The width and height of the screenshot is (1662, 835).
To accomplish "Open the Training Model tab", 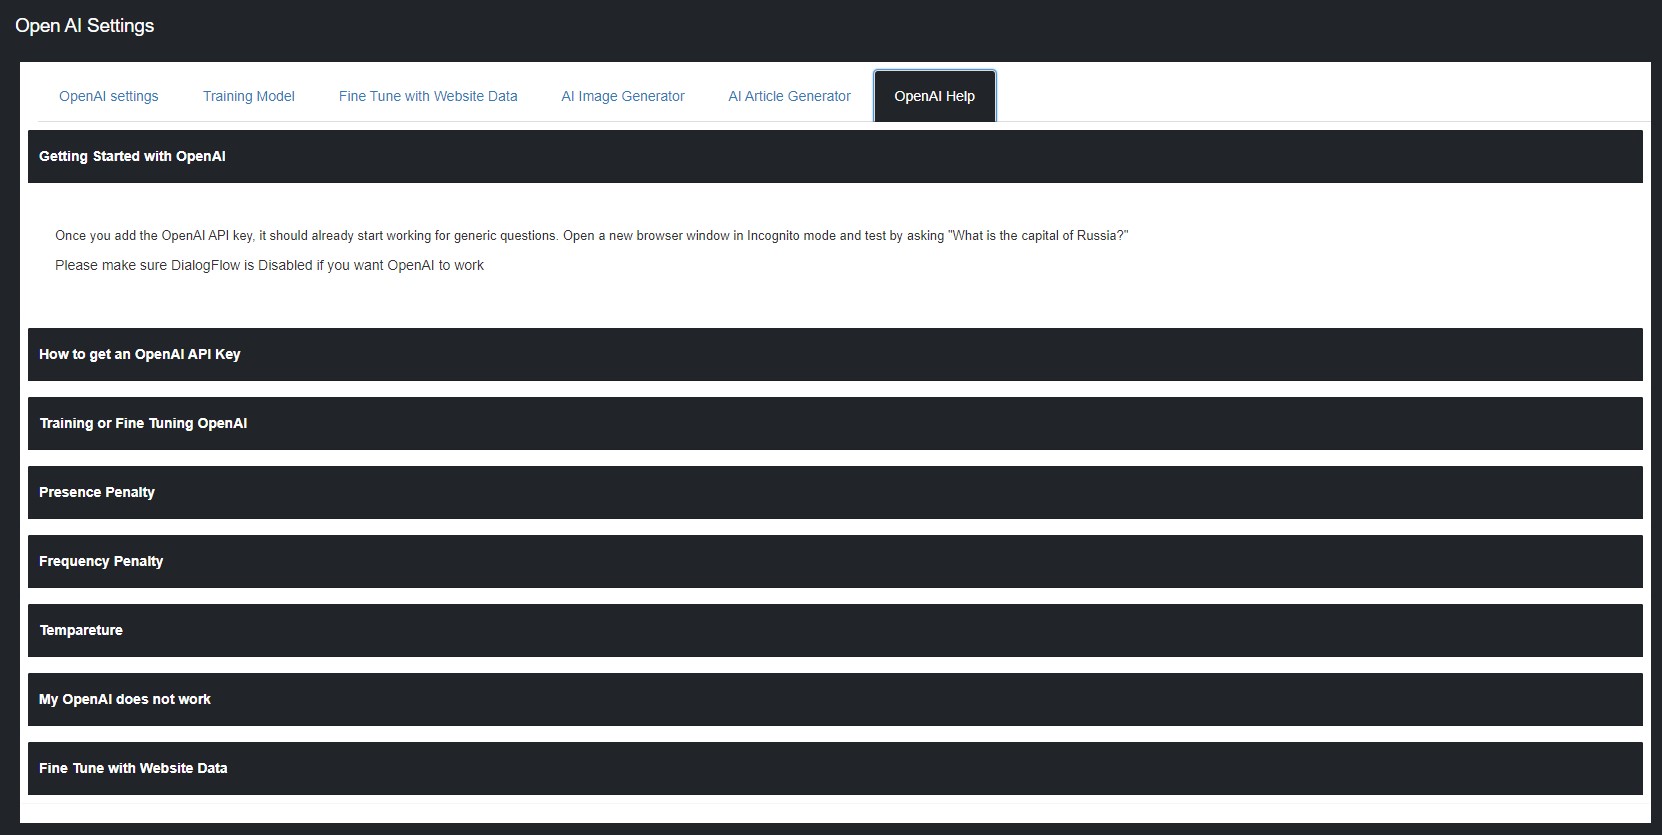I will click(249, 96).
